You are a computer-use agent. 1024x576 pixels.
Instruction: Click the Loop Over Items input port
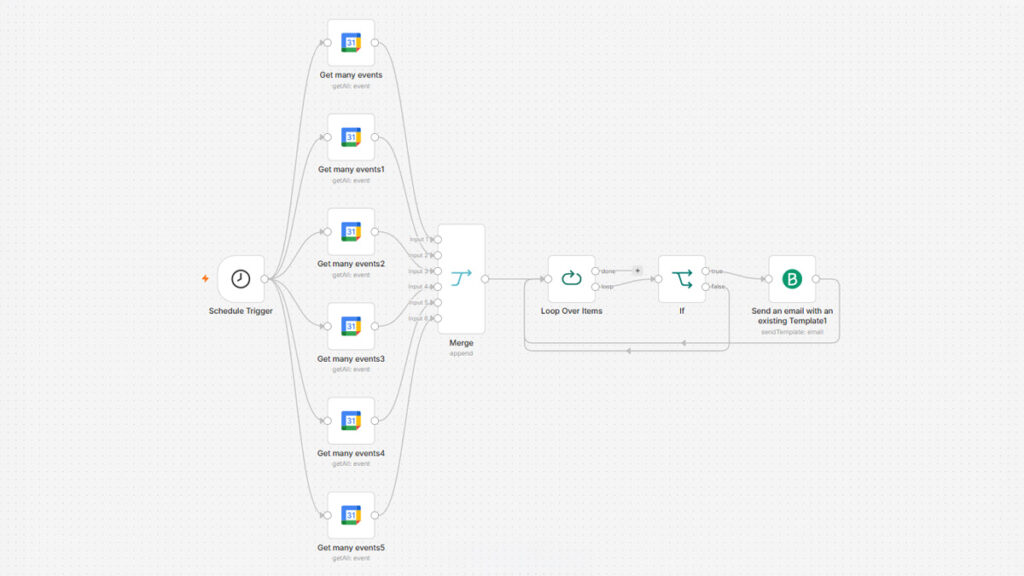click(x=548, y=279)
